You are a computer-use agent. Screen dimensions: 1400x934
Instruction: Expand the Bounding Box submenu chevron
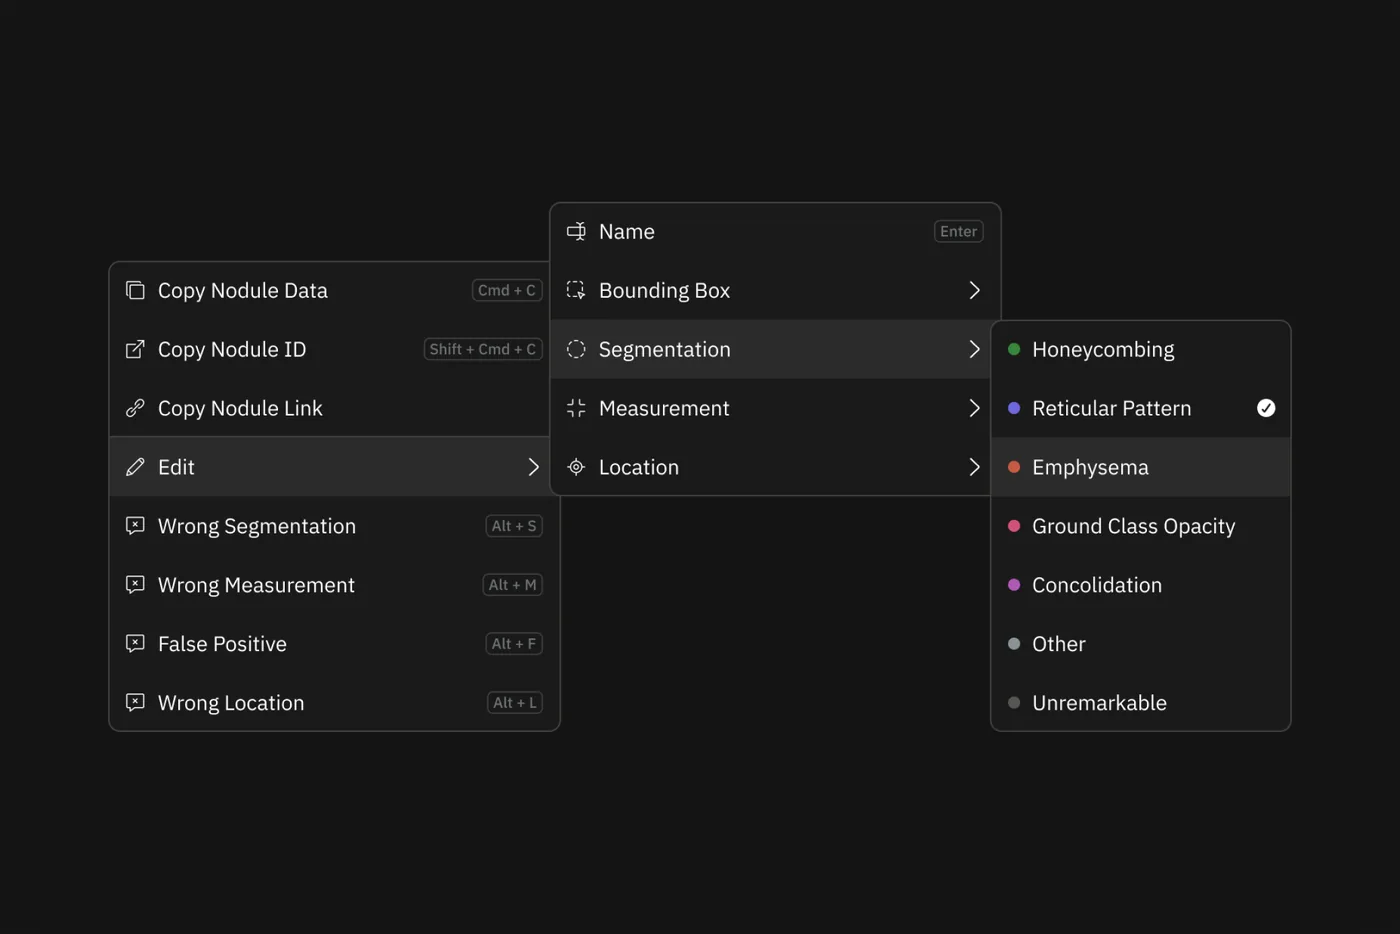[974, 290]
